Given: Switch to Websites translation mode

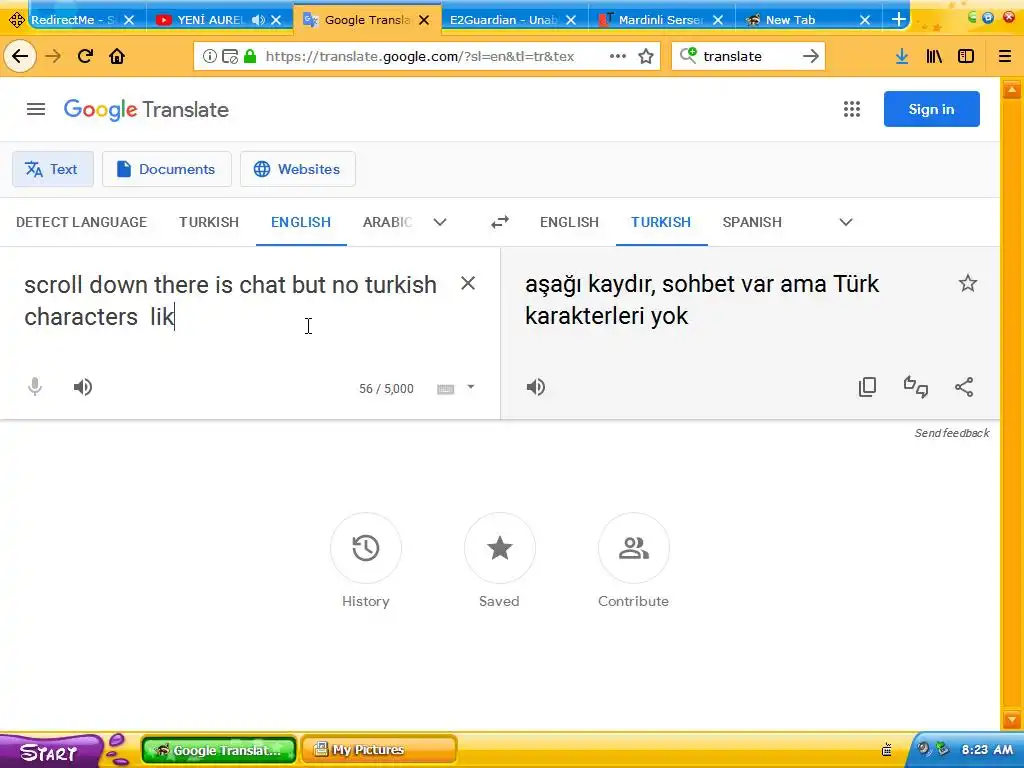Looking at the screenshot, I should 298,169.
